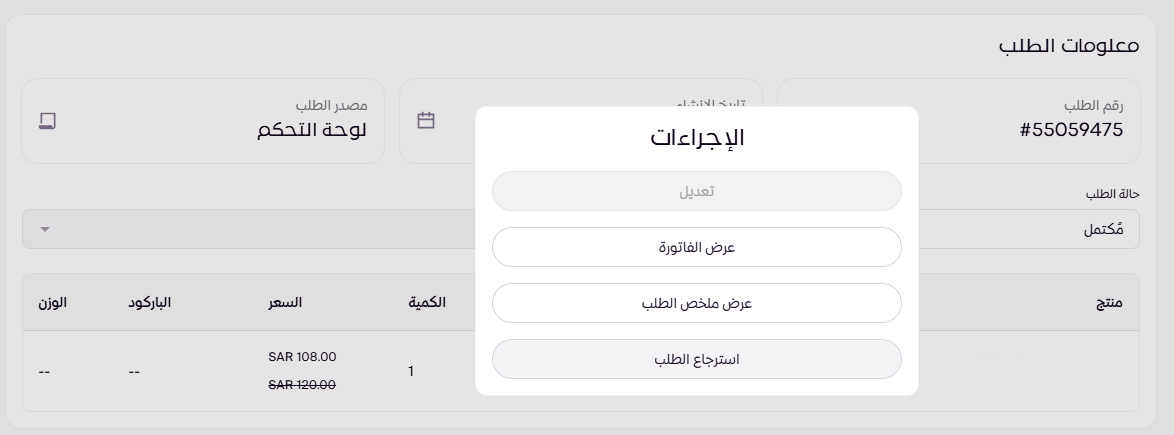Open the invoice via عرض الفاتورة
The width and height of the screenshot is (1174, 435).
coord(697,247)
